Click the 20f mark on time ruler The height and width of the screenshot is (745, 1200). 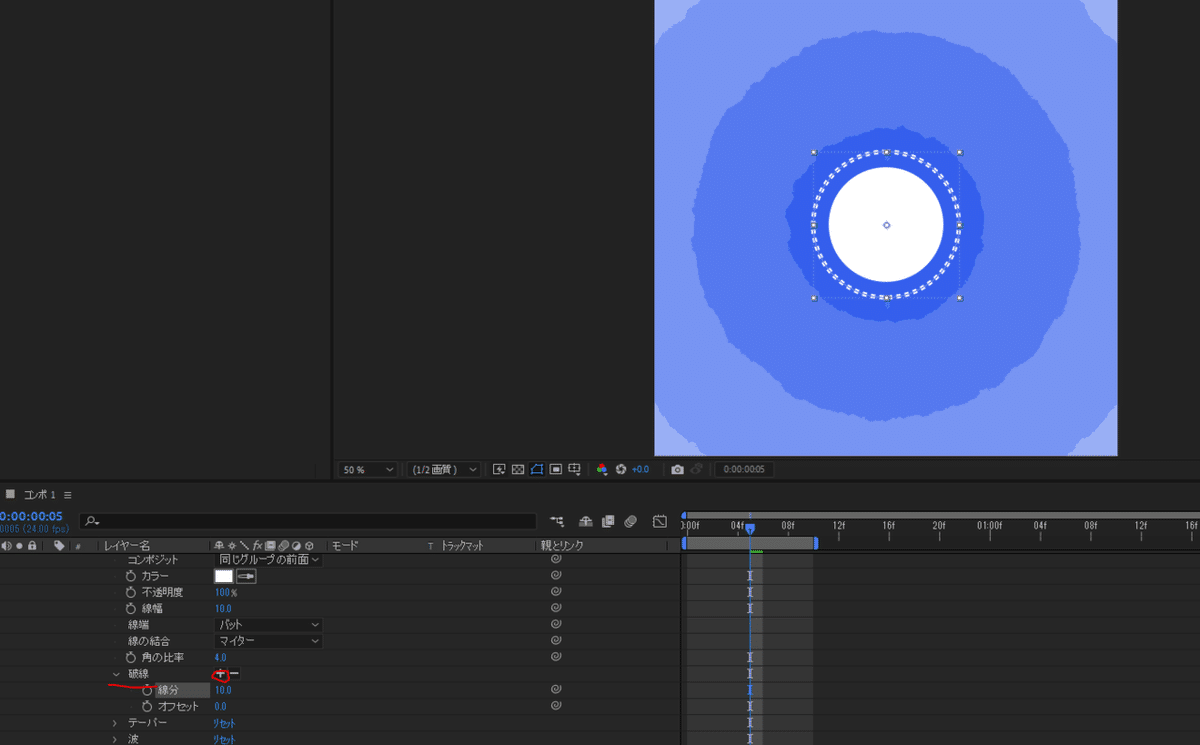939,525
